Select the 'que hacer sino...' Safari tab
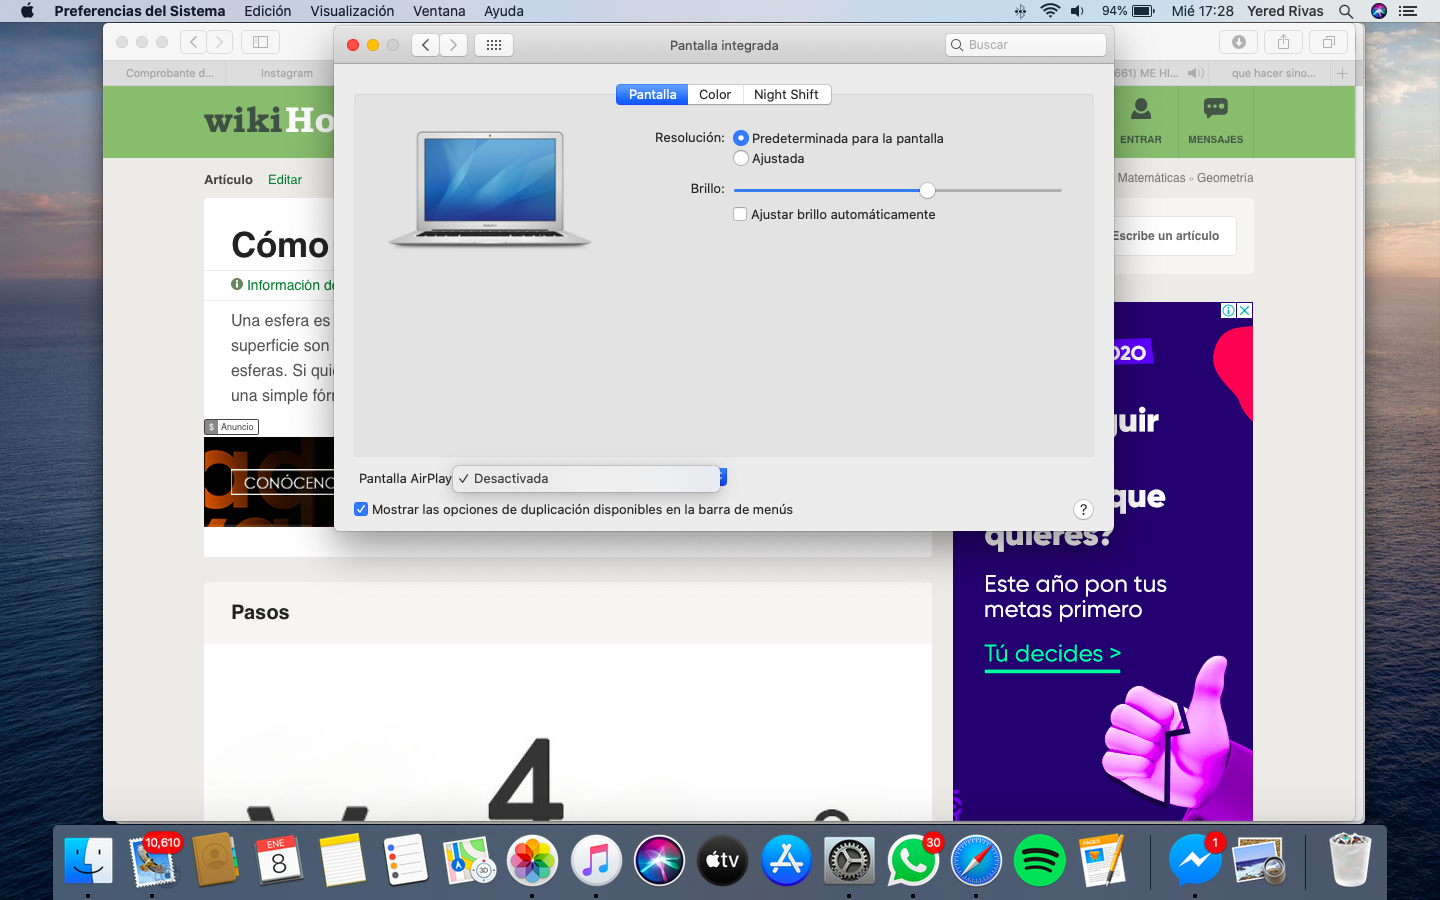Screen dimensions: 1440x900 (x=1272, y=73)
